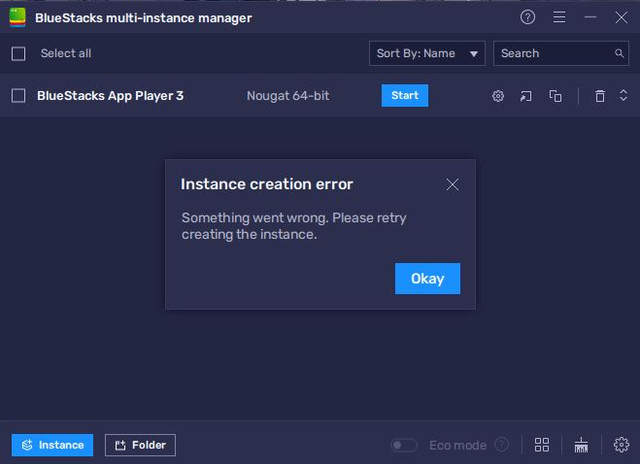Click the search magnifier icon

point(619,53)
